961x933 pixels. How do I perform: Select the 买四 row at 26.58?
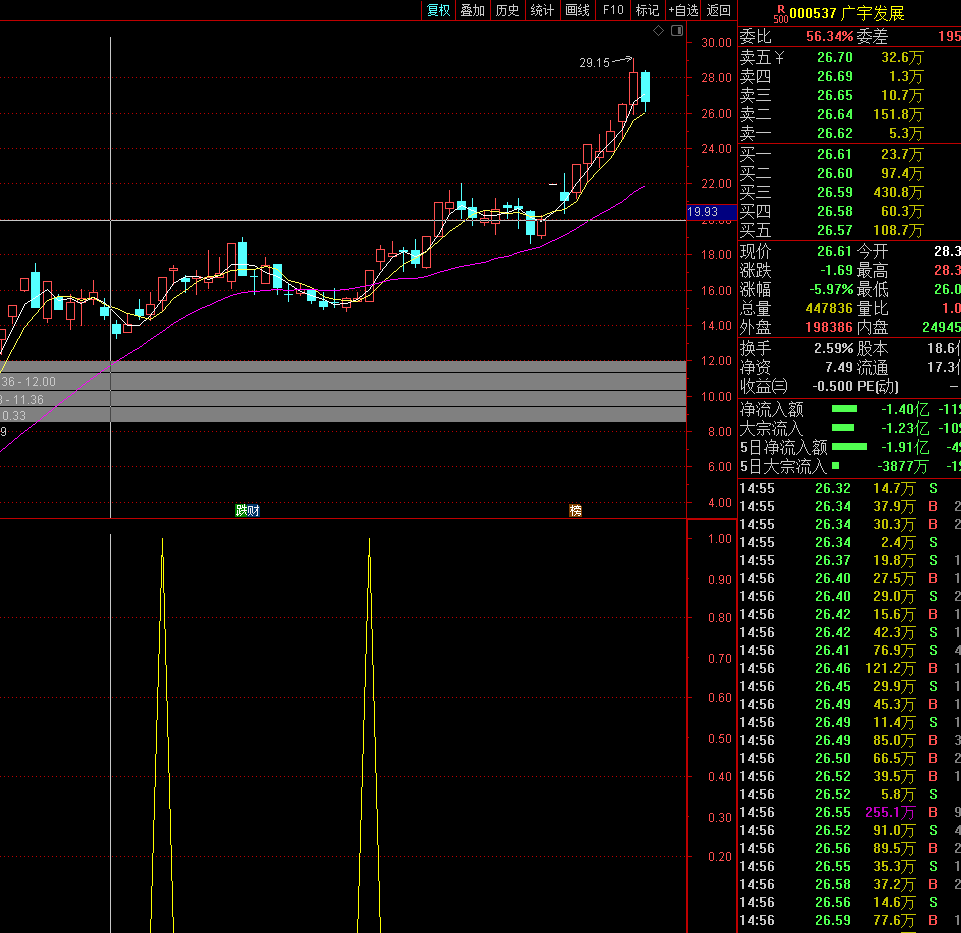(x=849, y=211)
